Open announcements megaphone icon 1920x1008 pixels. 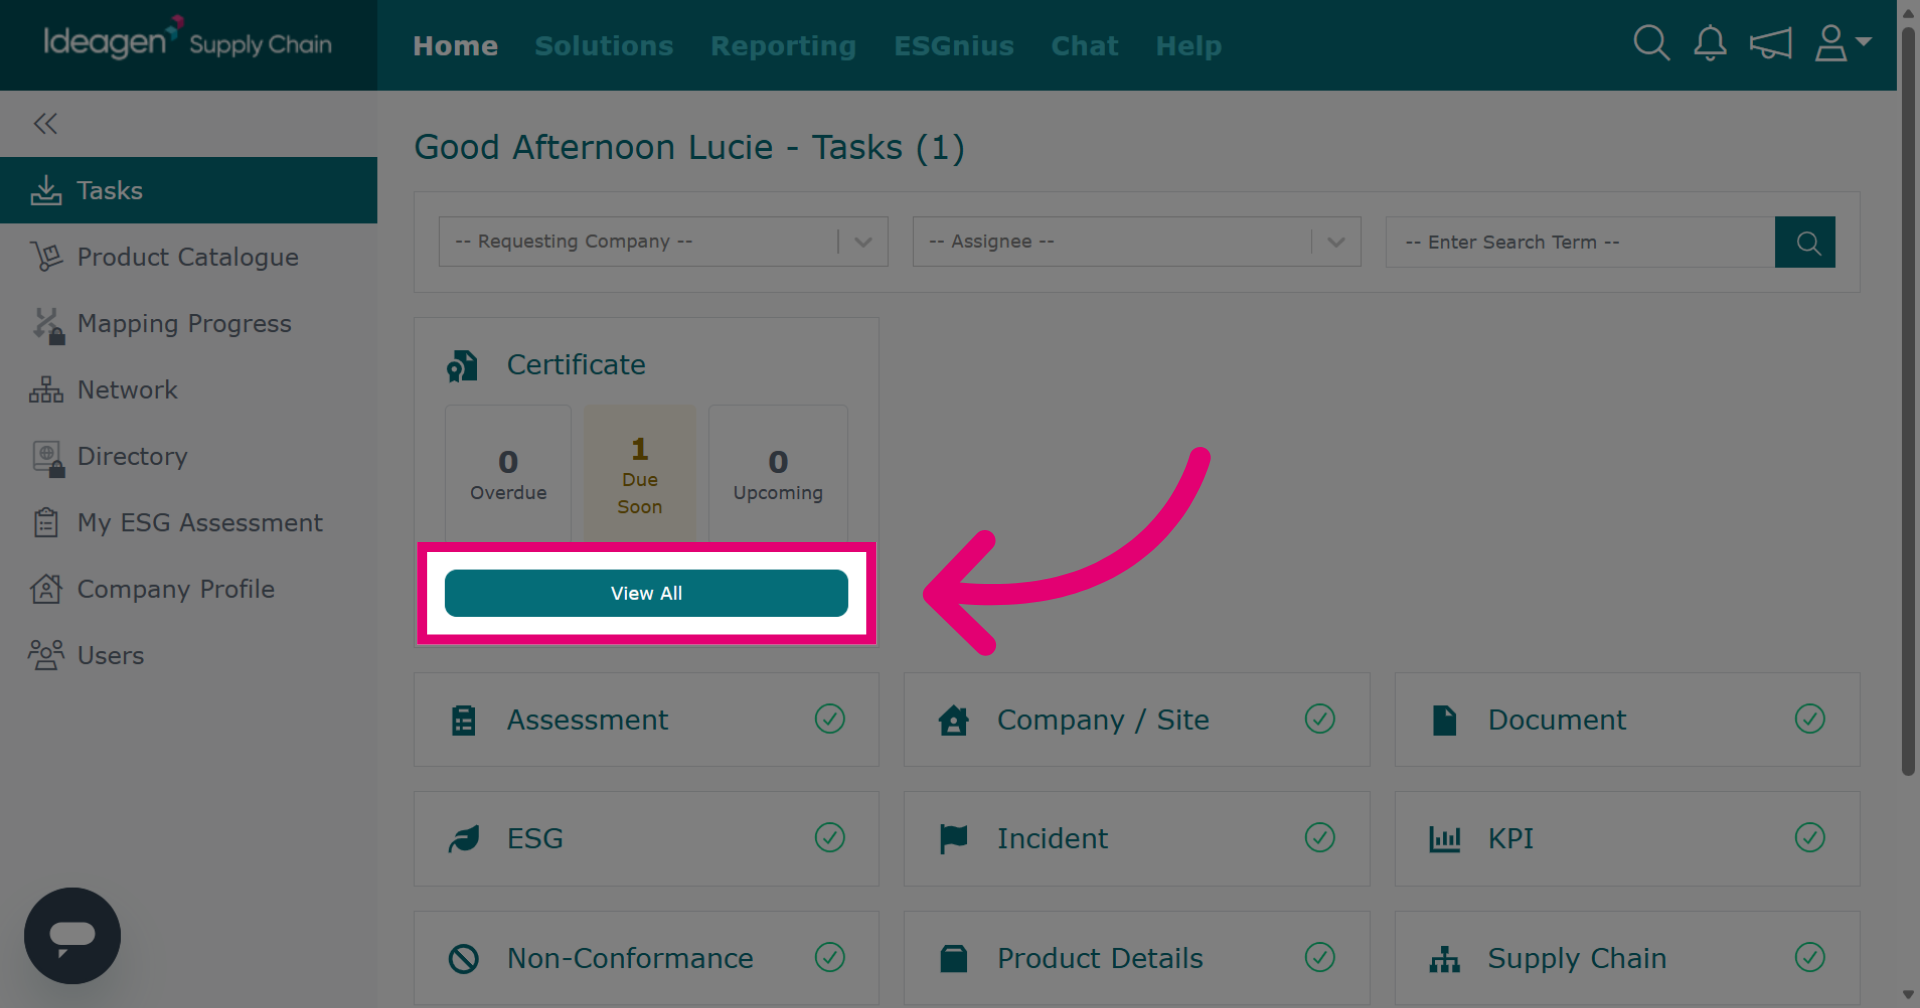[x=1770, y=43]
